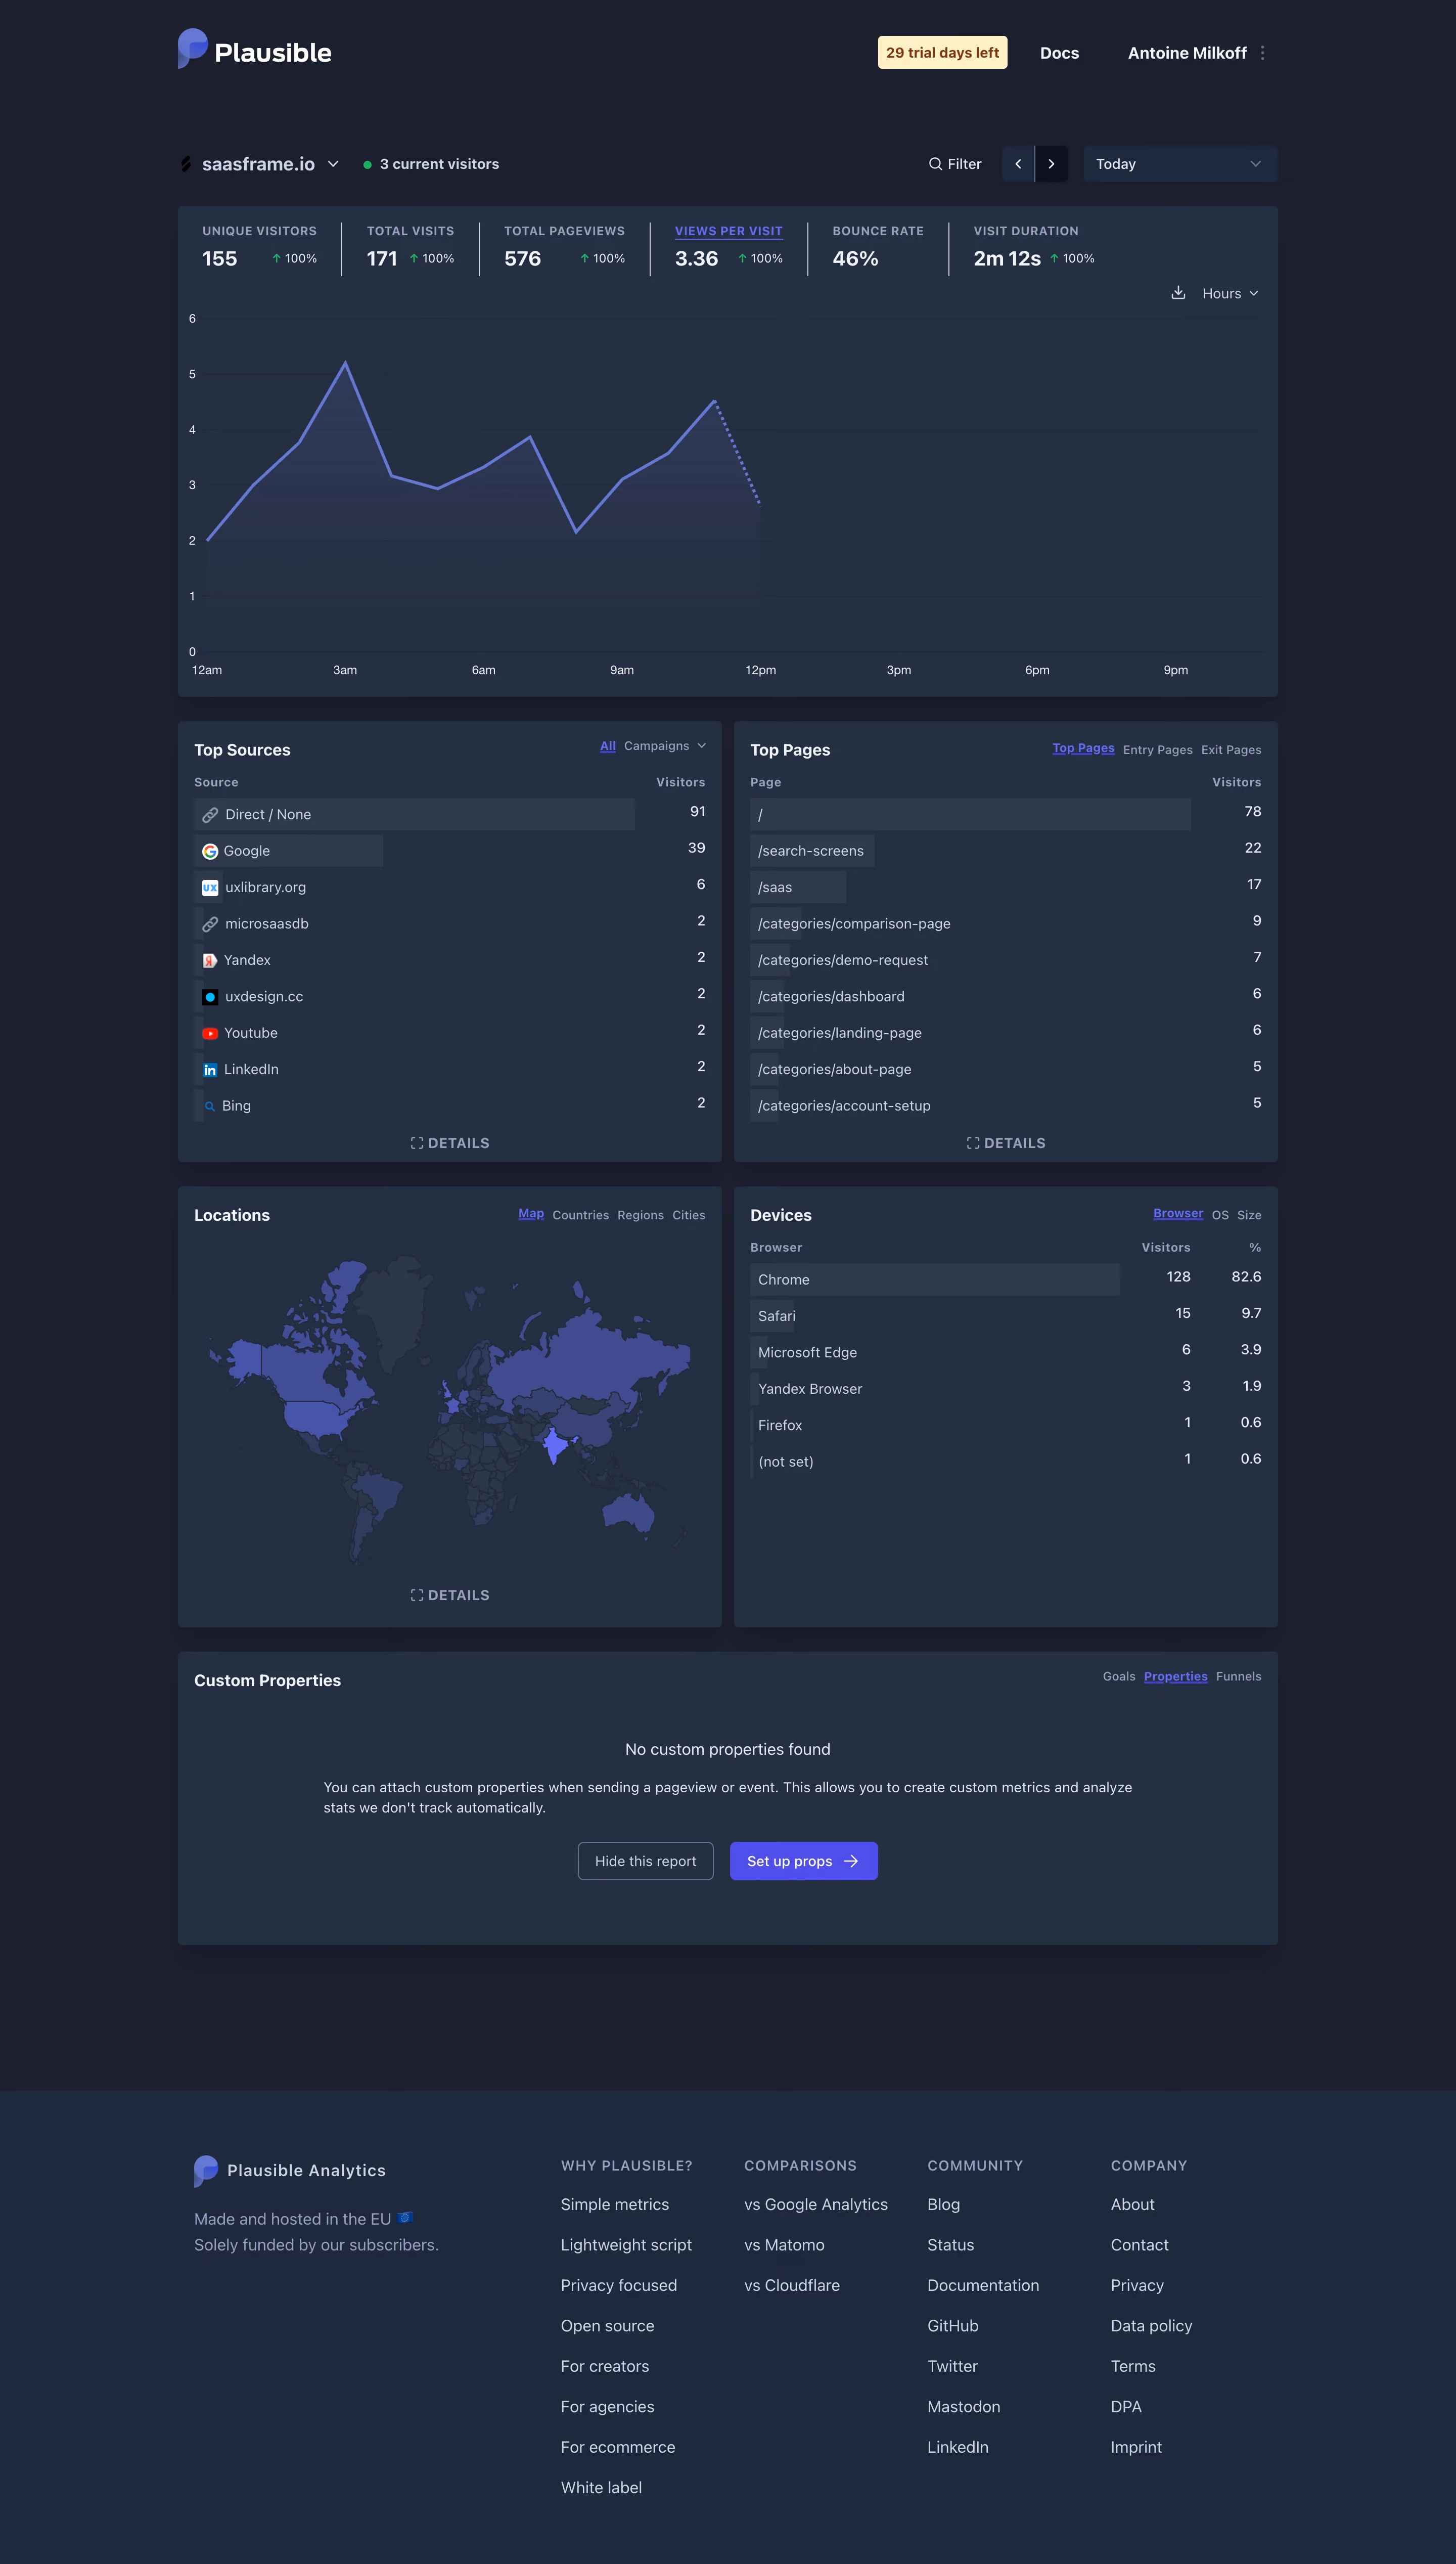
Task: Click the saasframe.io site favicon
Action: pyautogui.click(x=186, y=164)
